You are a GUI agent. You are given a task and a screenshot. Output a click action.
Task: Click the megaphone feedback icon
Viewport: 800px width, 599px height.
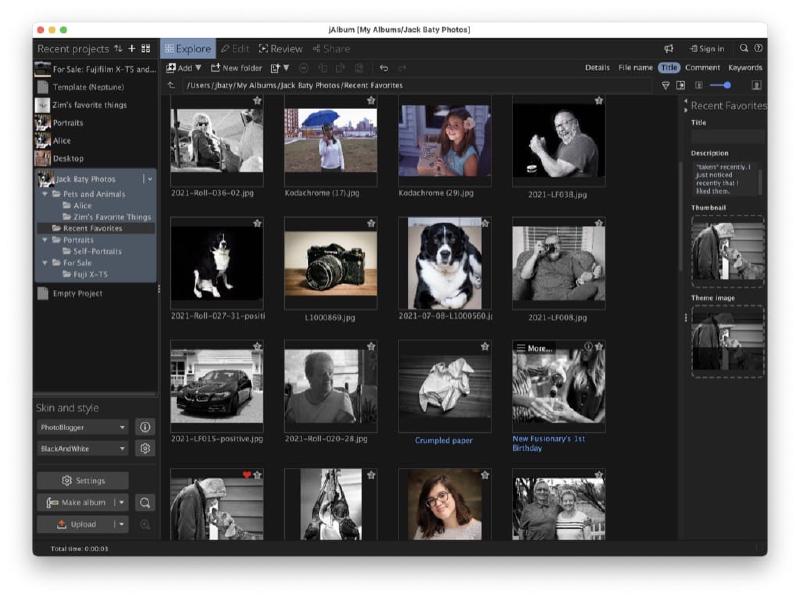pos(669,48)
